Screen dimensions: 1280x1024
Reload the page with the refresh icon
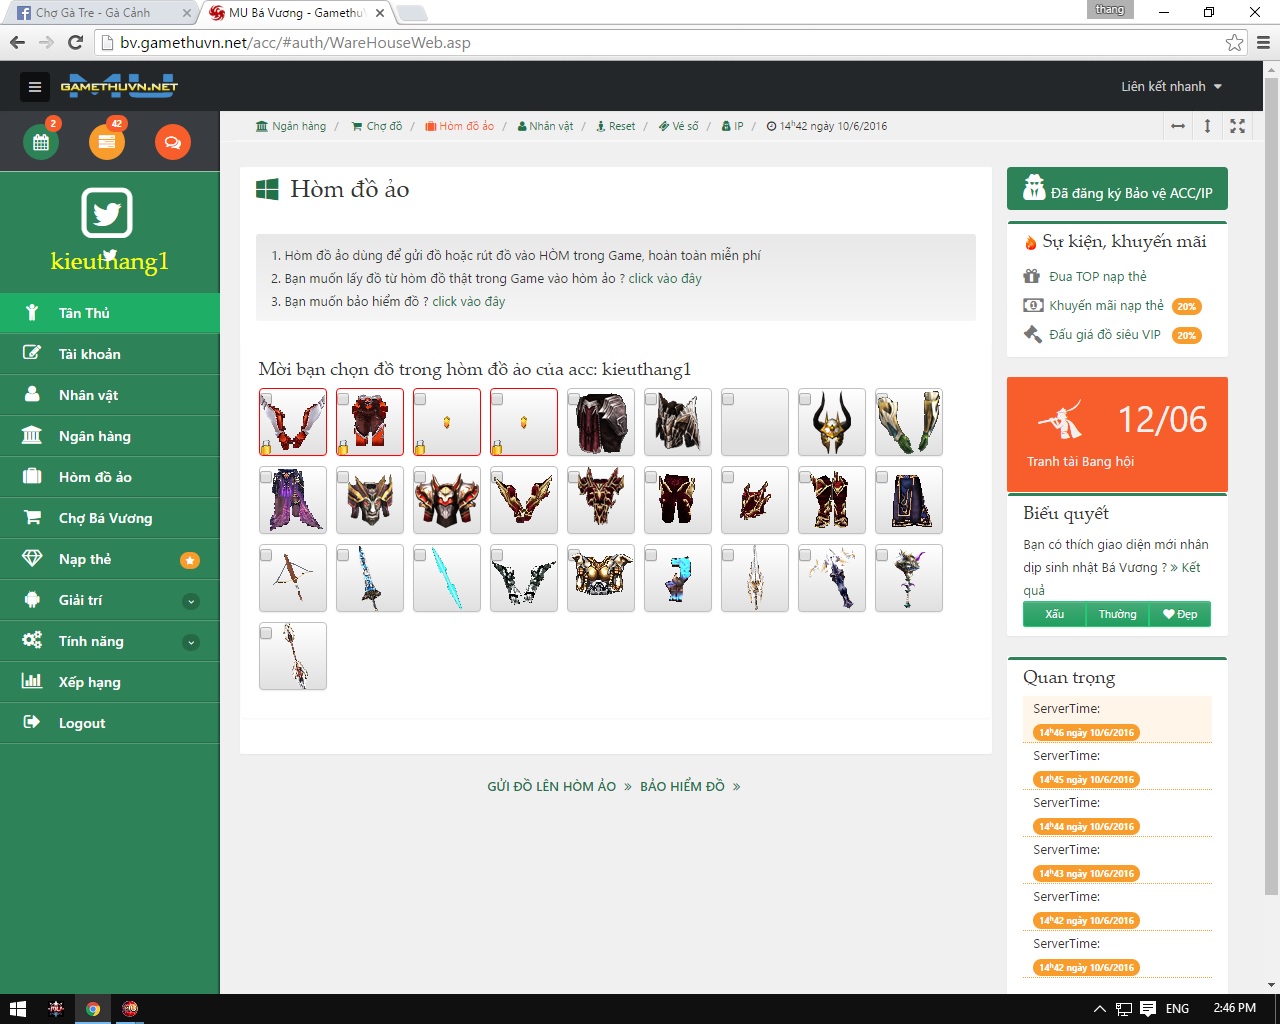75,42
